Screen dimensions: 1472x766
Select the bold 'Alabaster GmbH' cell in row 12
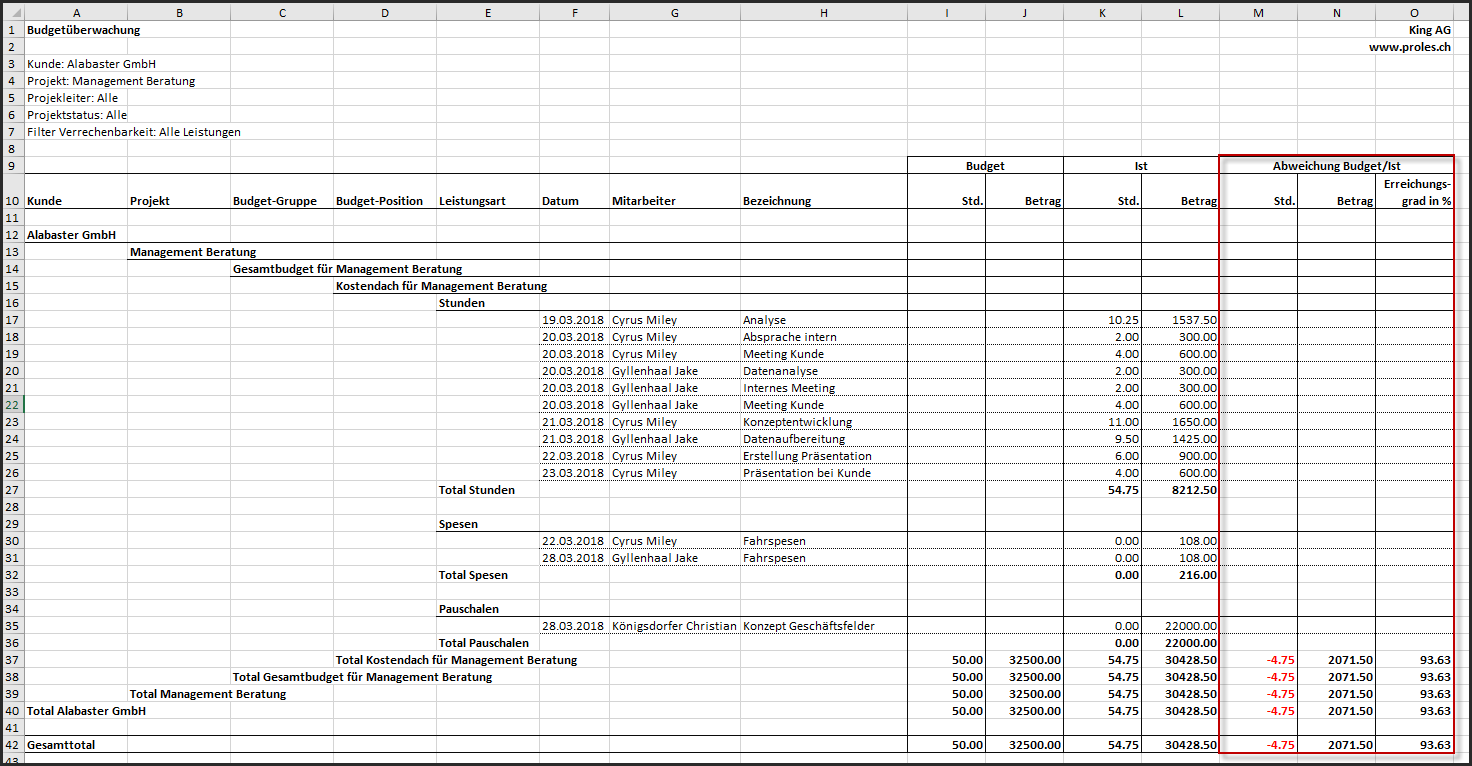(71, 235)
